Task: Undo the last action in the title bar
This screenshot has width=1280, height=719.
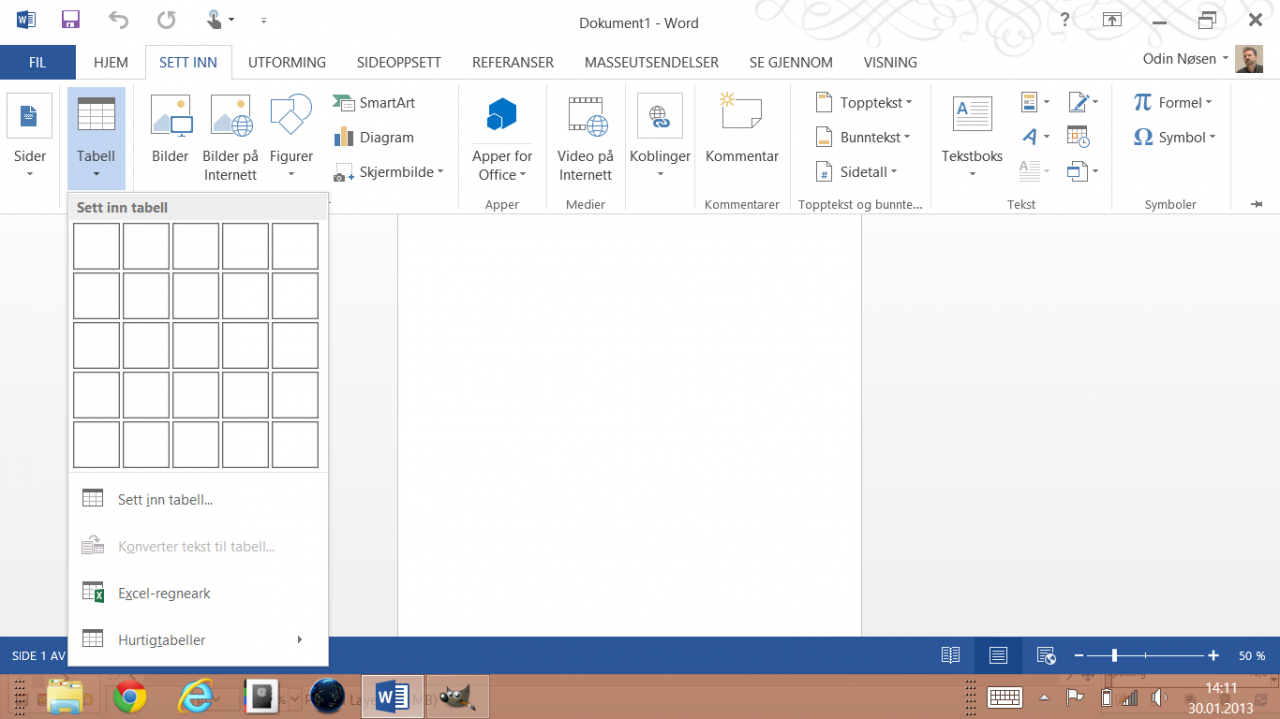Action: [x=119, y=20]
